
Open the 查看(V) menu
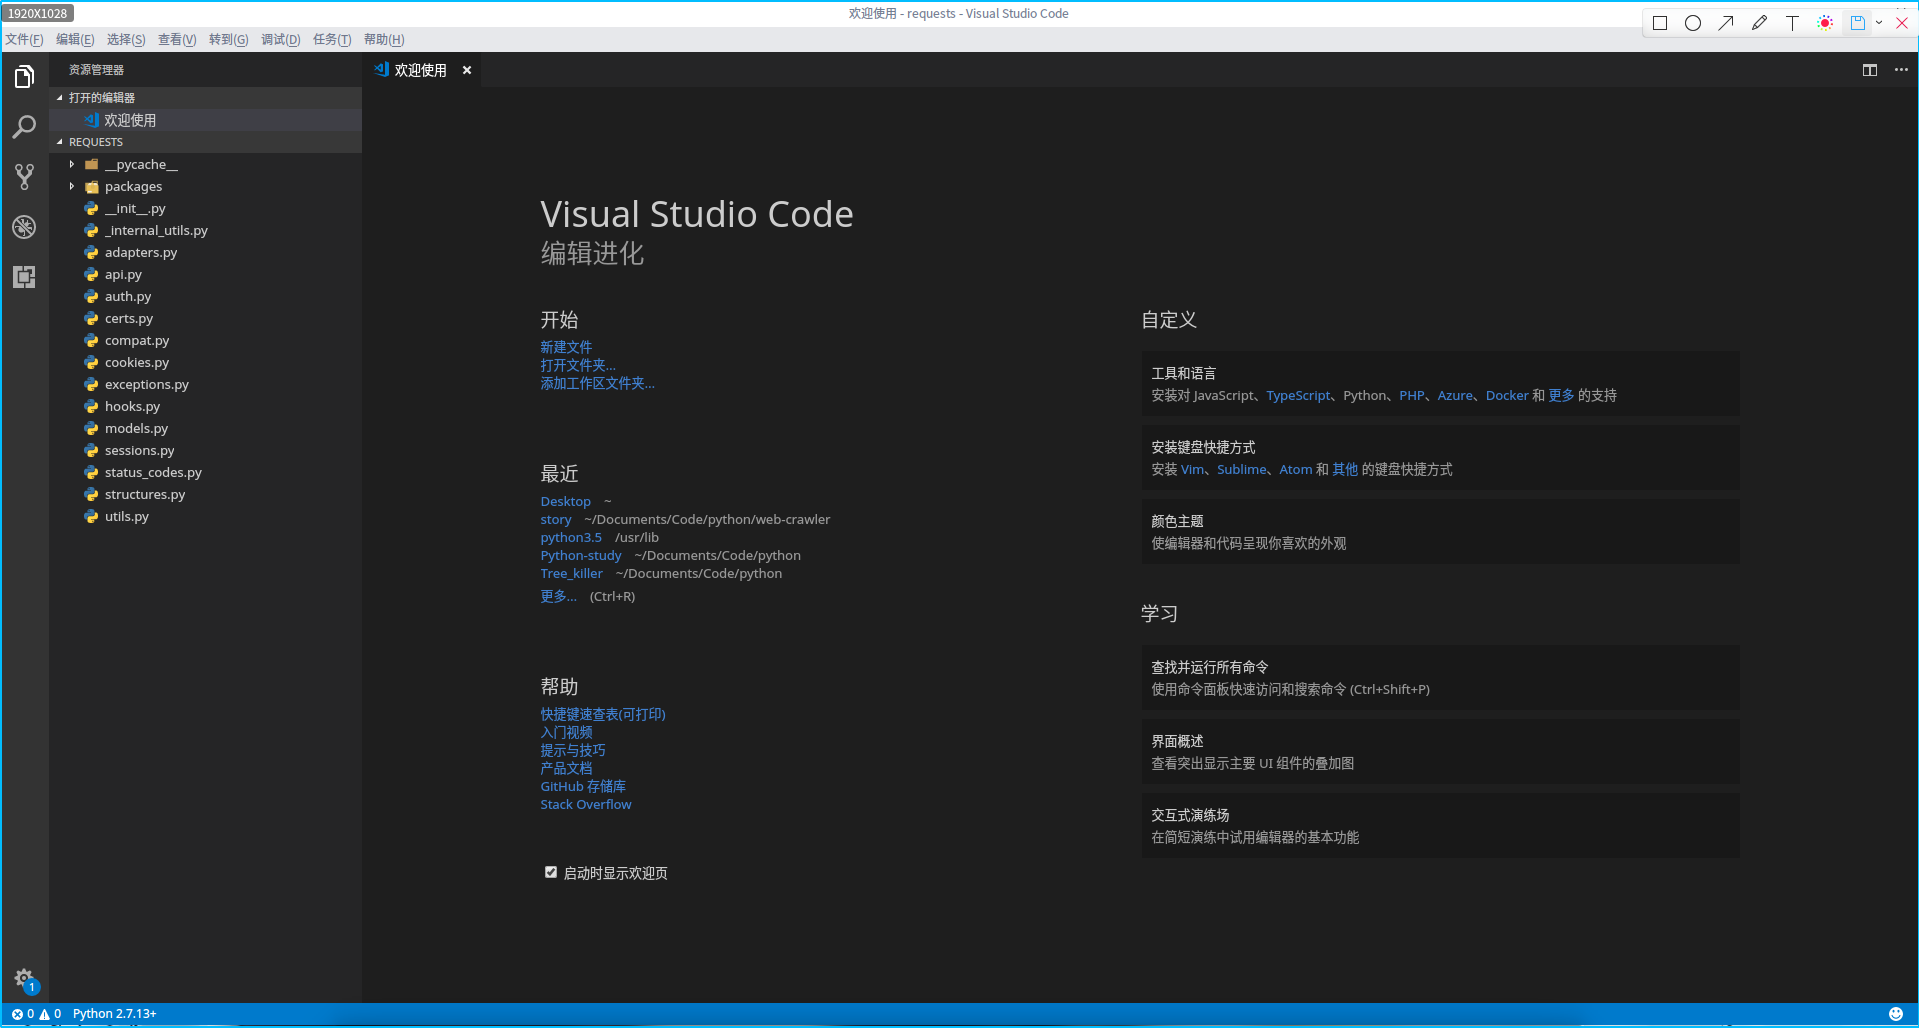pos(177,39)
